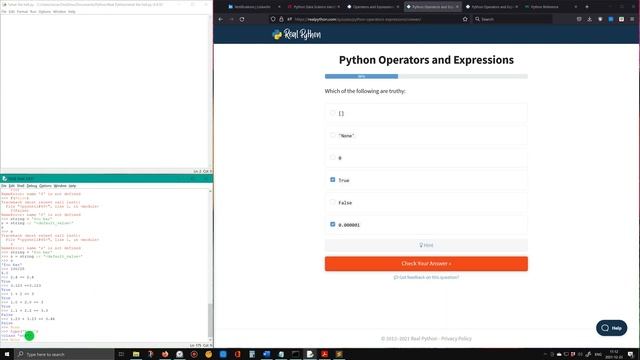
Task: Click the Real Python logo
Action: click(x=297, y=35)
